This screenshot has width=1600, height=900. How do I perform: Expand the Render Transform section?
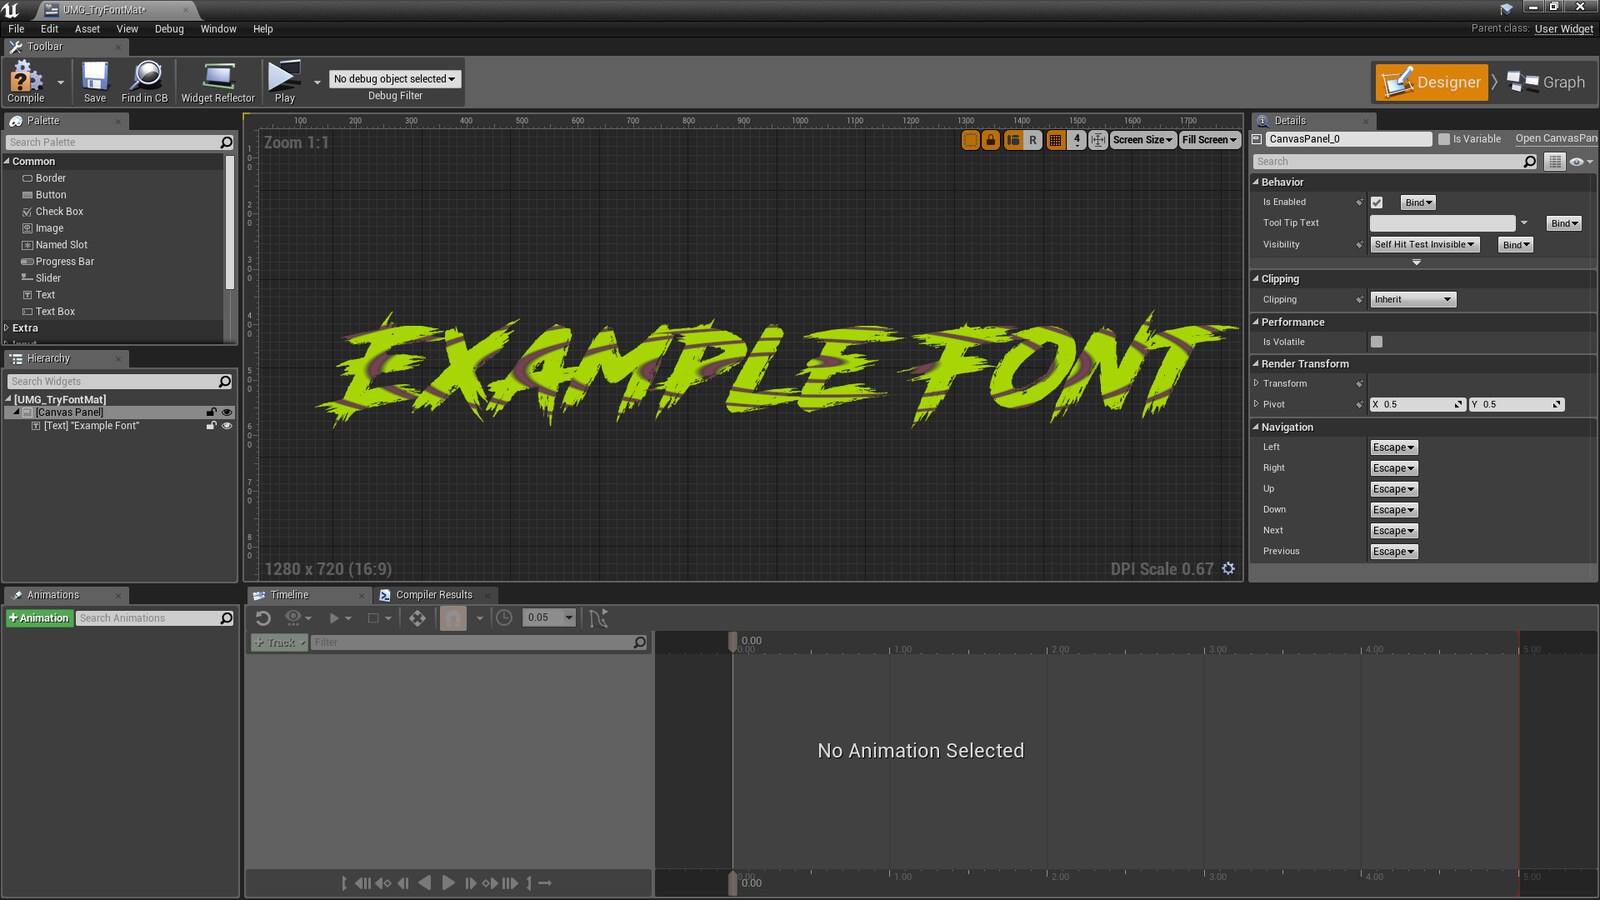(1257, 363)
